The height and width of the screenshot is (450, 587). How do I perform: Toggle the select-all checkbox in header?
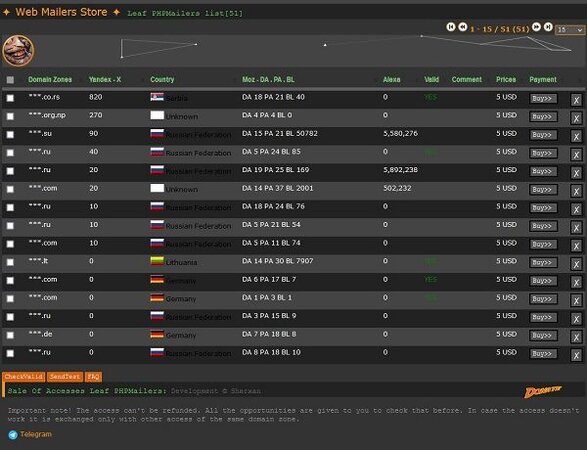click(x=10, y=80)
